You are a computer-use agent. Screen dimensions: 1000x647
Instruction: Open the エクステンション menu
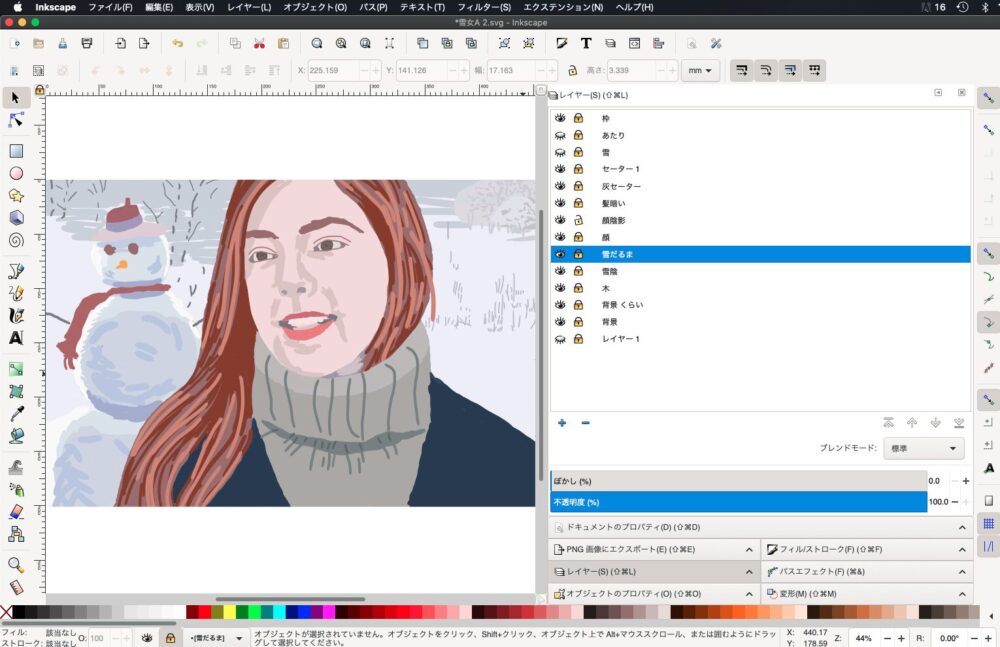pos(563,7)
